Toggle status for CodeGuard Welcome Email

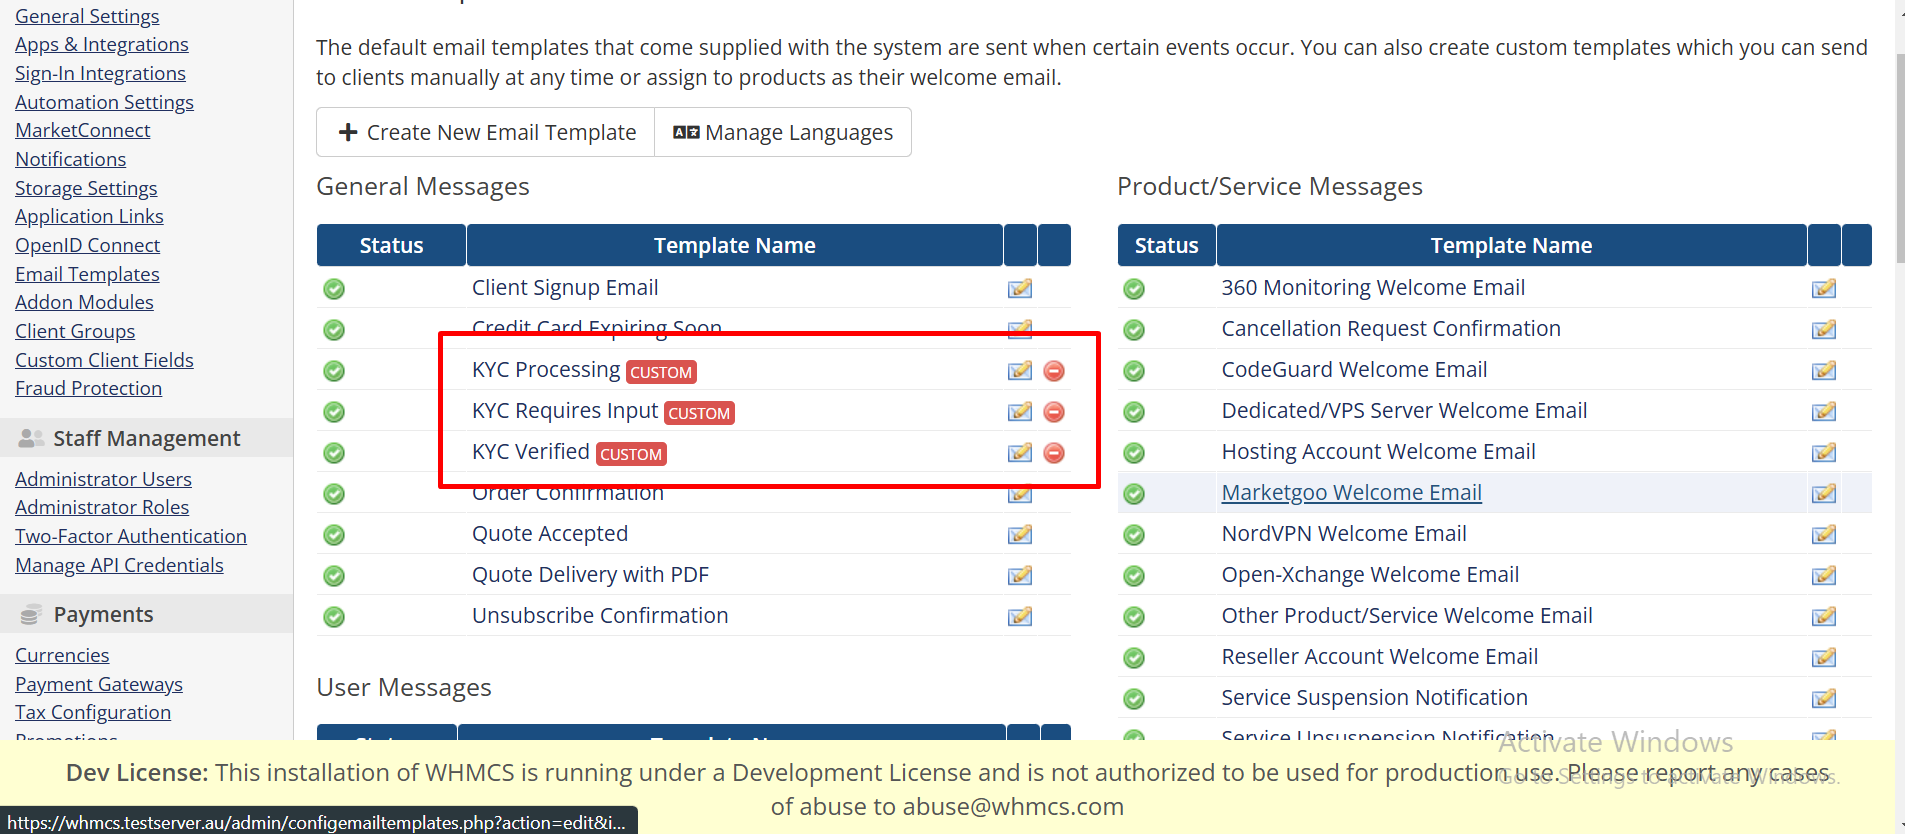click(x=1134, y=371)
